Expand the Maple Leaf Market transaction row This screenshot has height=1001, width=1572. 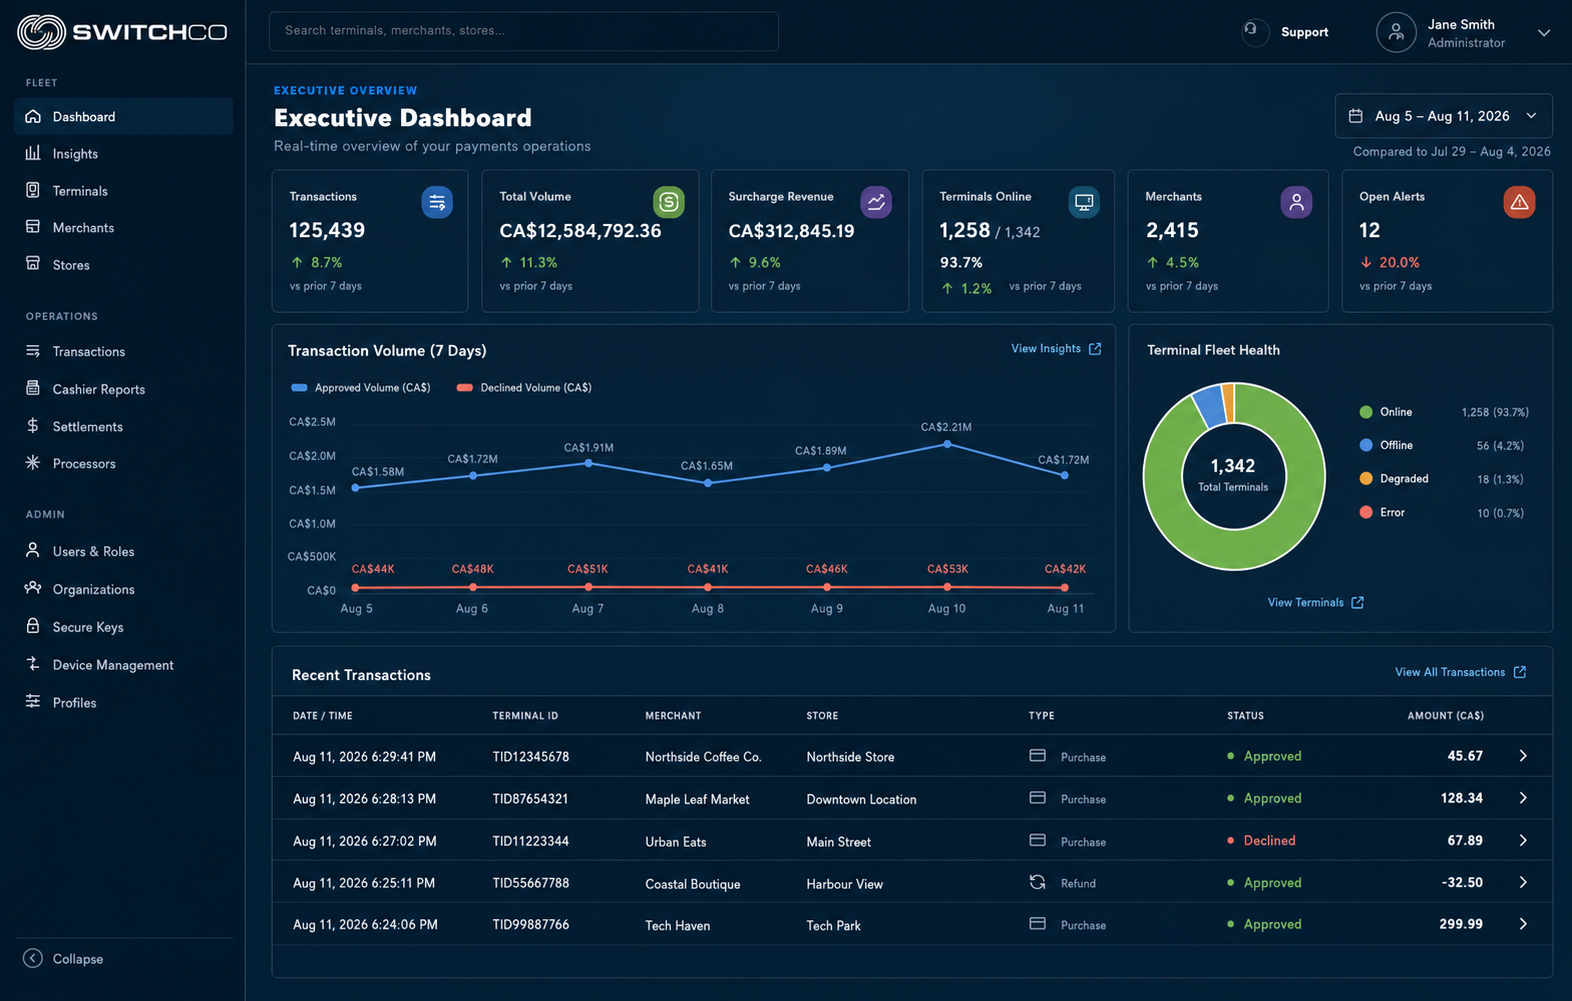[x=1523, y=798]
